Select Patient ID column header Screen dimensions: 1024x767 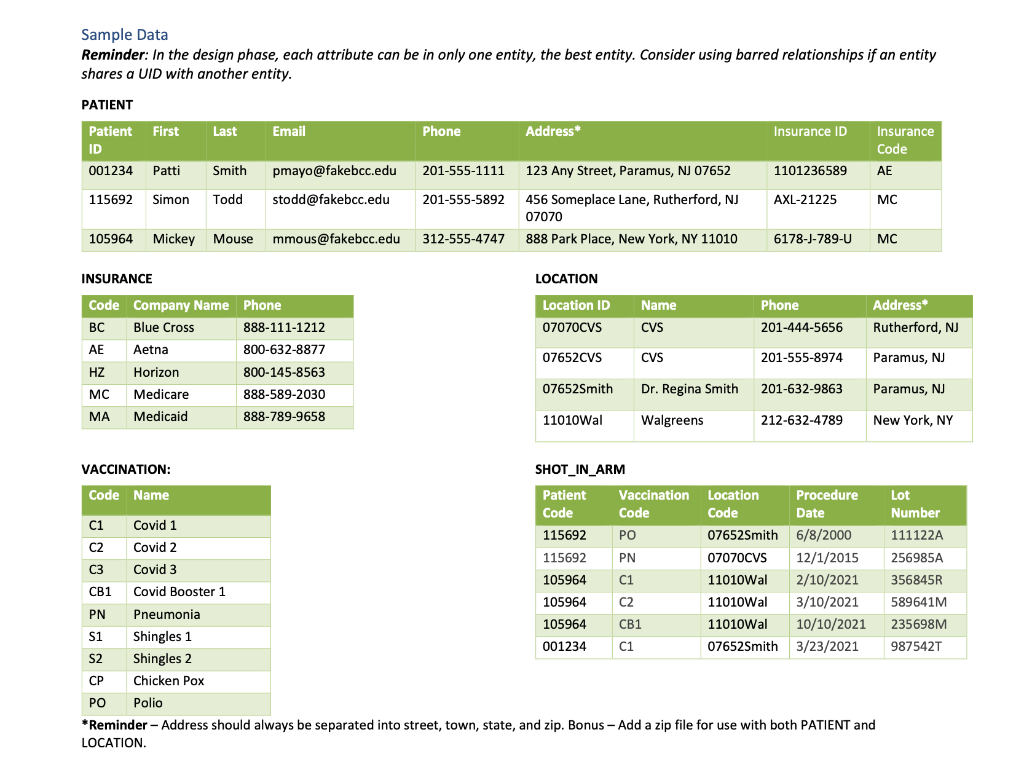[x=110, y=140]
